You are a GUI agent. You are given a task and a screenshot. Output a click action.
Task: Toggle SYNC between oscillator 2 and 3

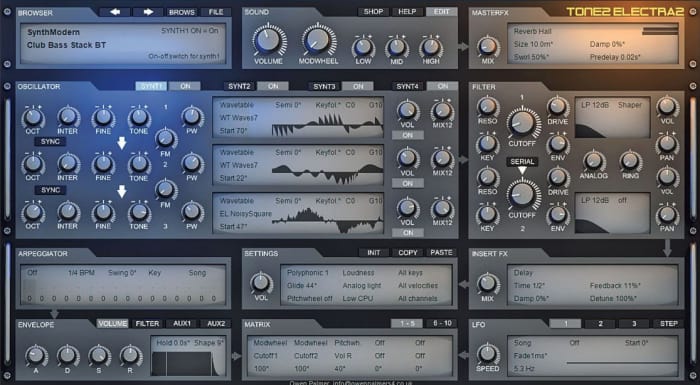[50, 190]
